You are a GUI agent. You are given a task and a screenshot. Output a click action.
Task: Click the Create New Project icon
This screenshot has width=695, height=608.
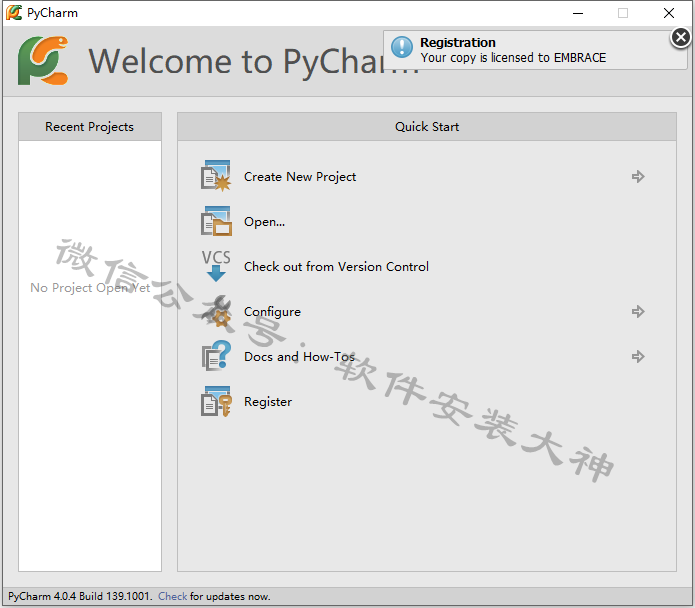(216, 176)
